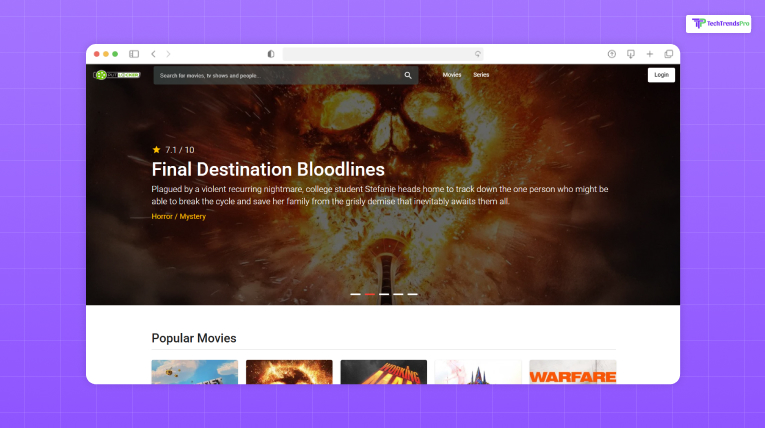
Task: Click the yellow rating star icon
Action: tap(156, 149)
